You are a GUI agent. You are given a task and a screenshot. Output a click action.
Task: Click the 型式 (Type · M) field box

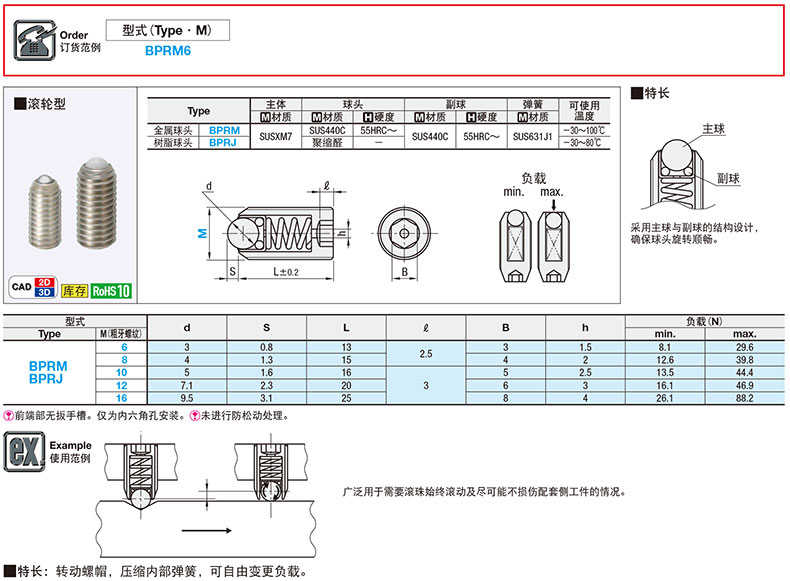point(167,30)
